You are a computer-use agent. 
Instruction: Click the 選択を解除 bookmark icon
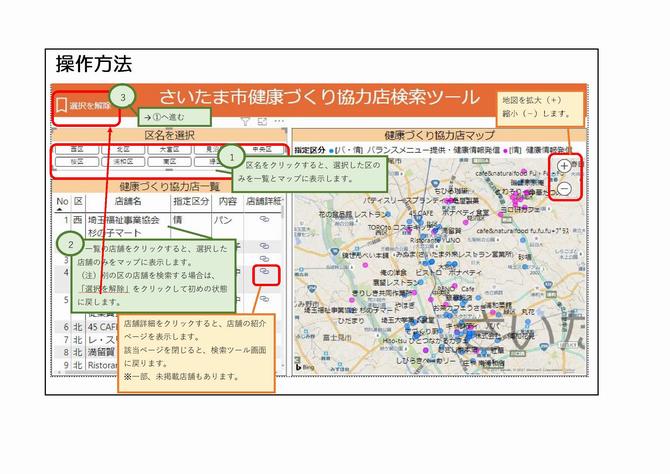pyautogui.click(x=62, y=104)
